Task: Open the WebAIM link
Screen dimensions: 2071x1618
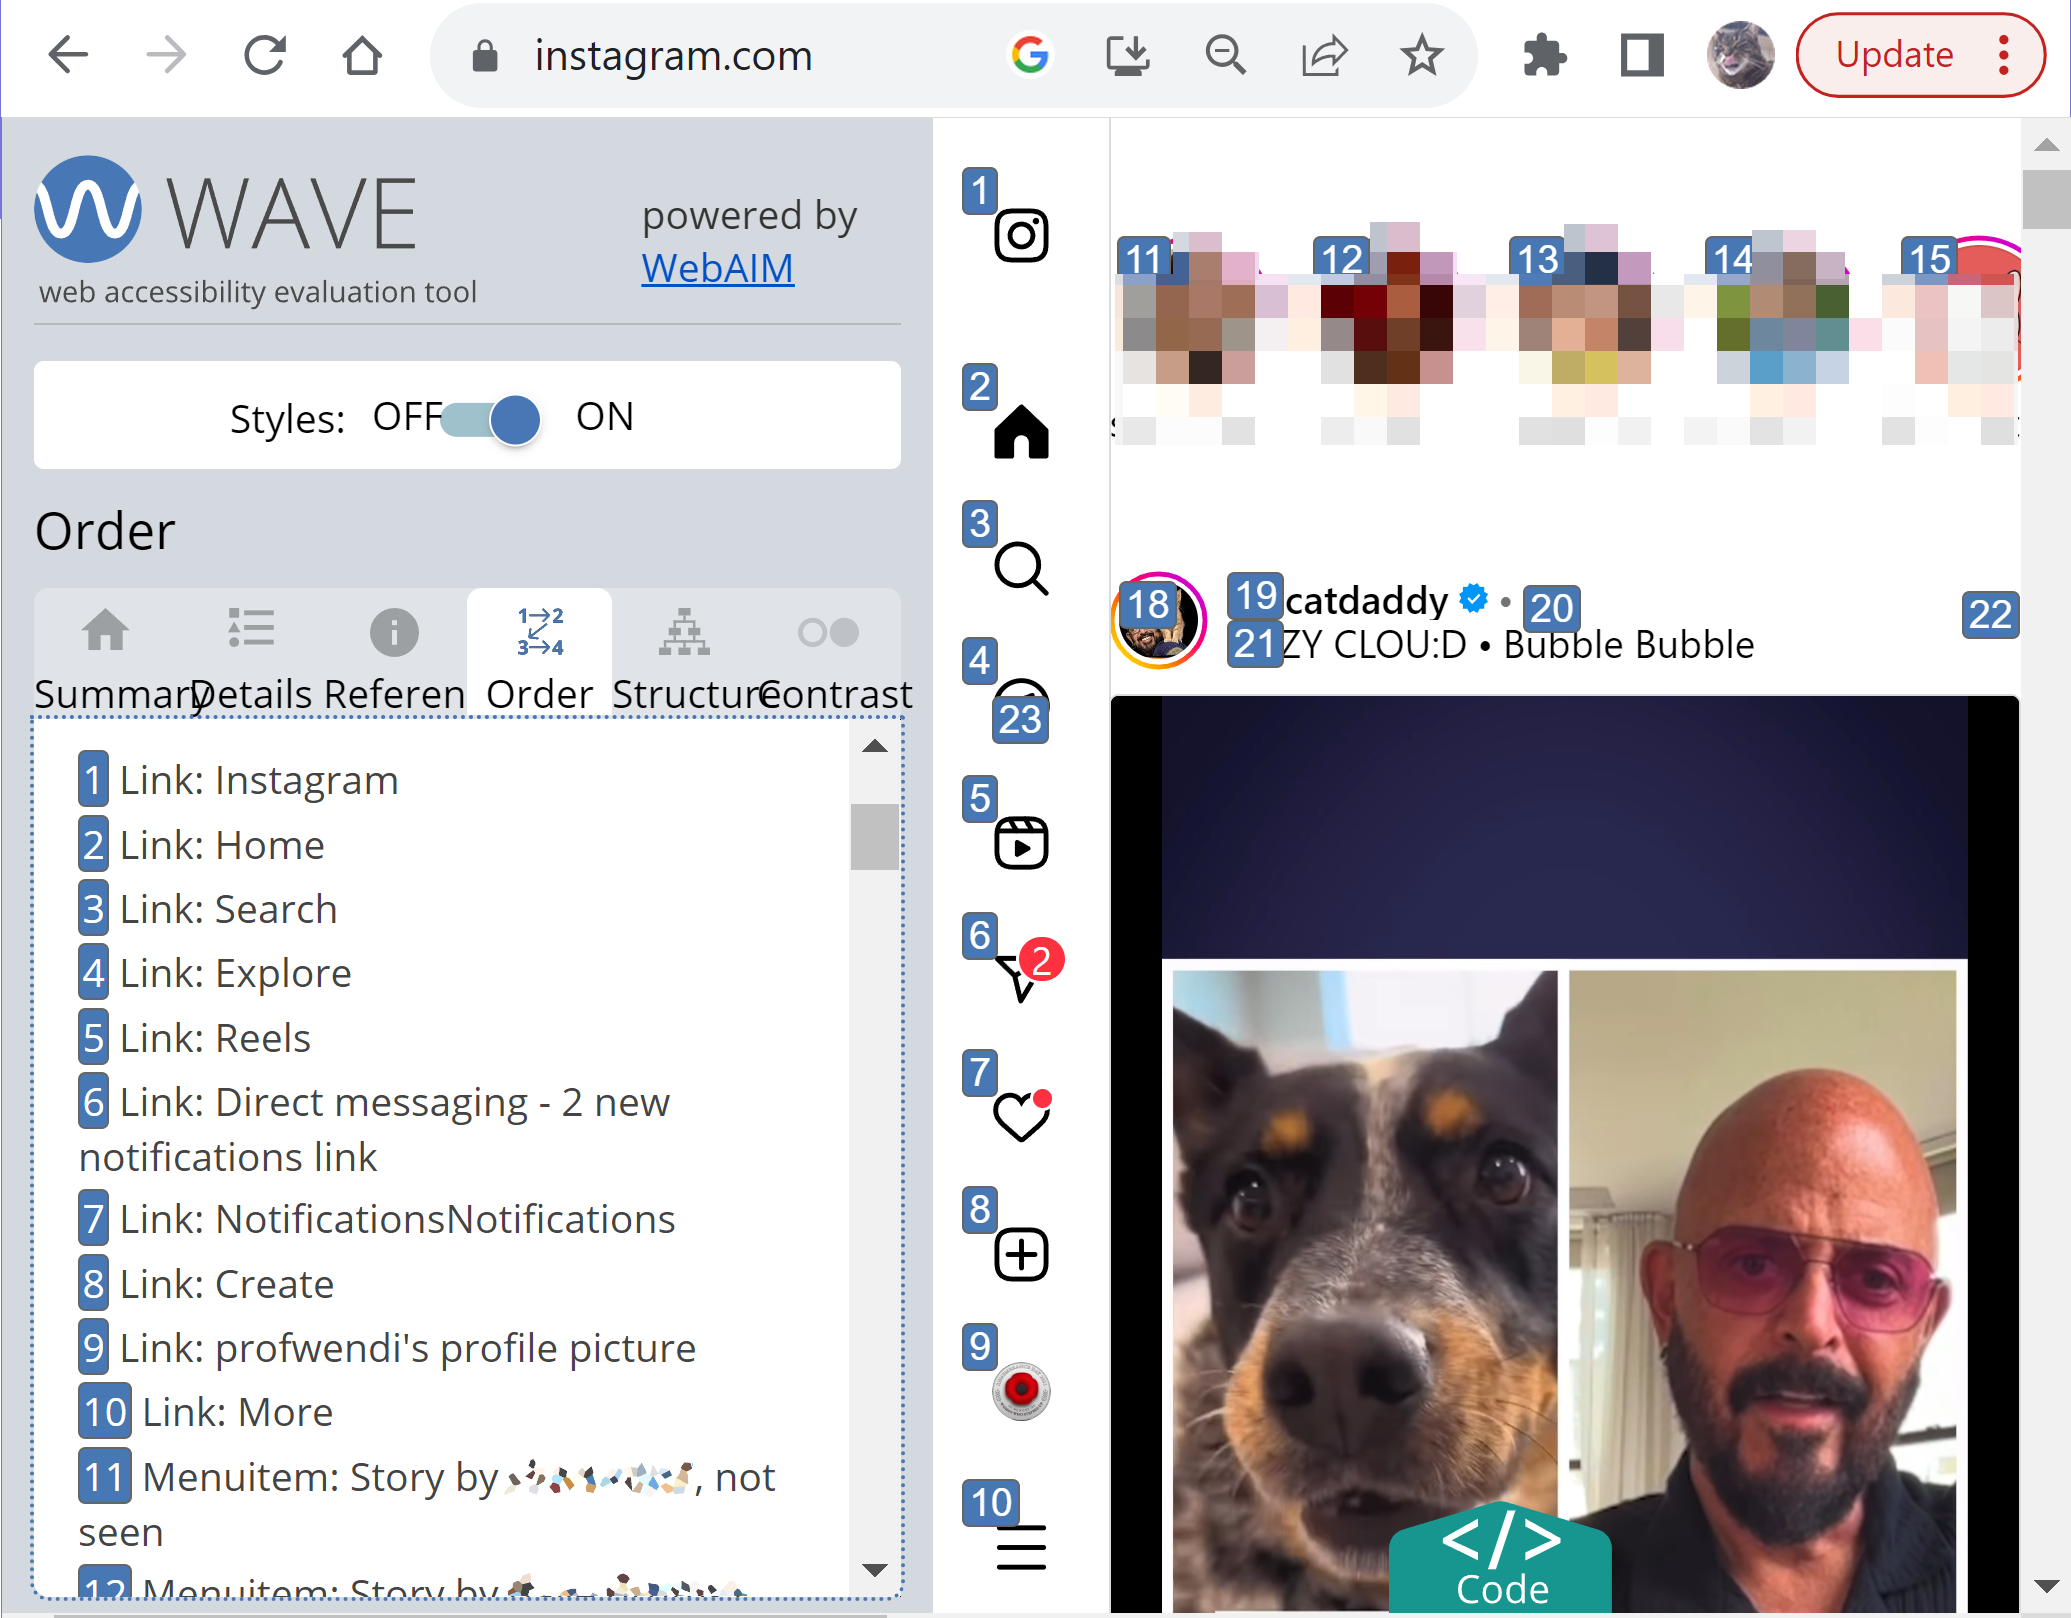Action: (718, 268)
